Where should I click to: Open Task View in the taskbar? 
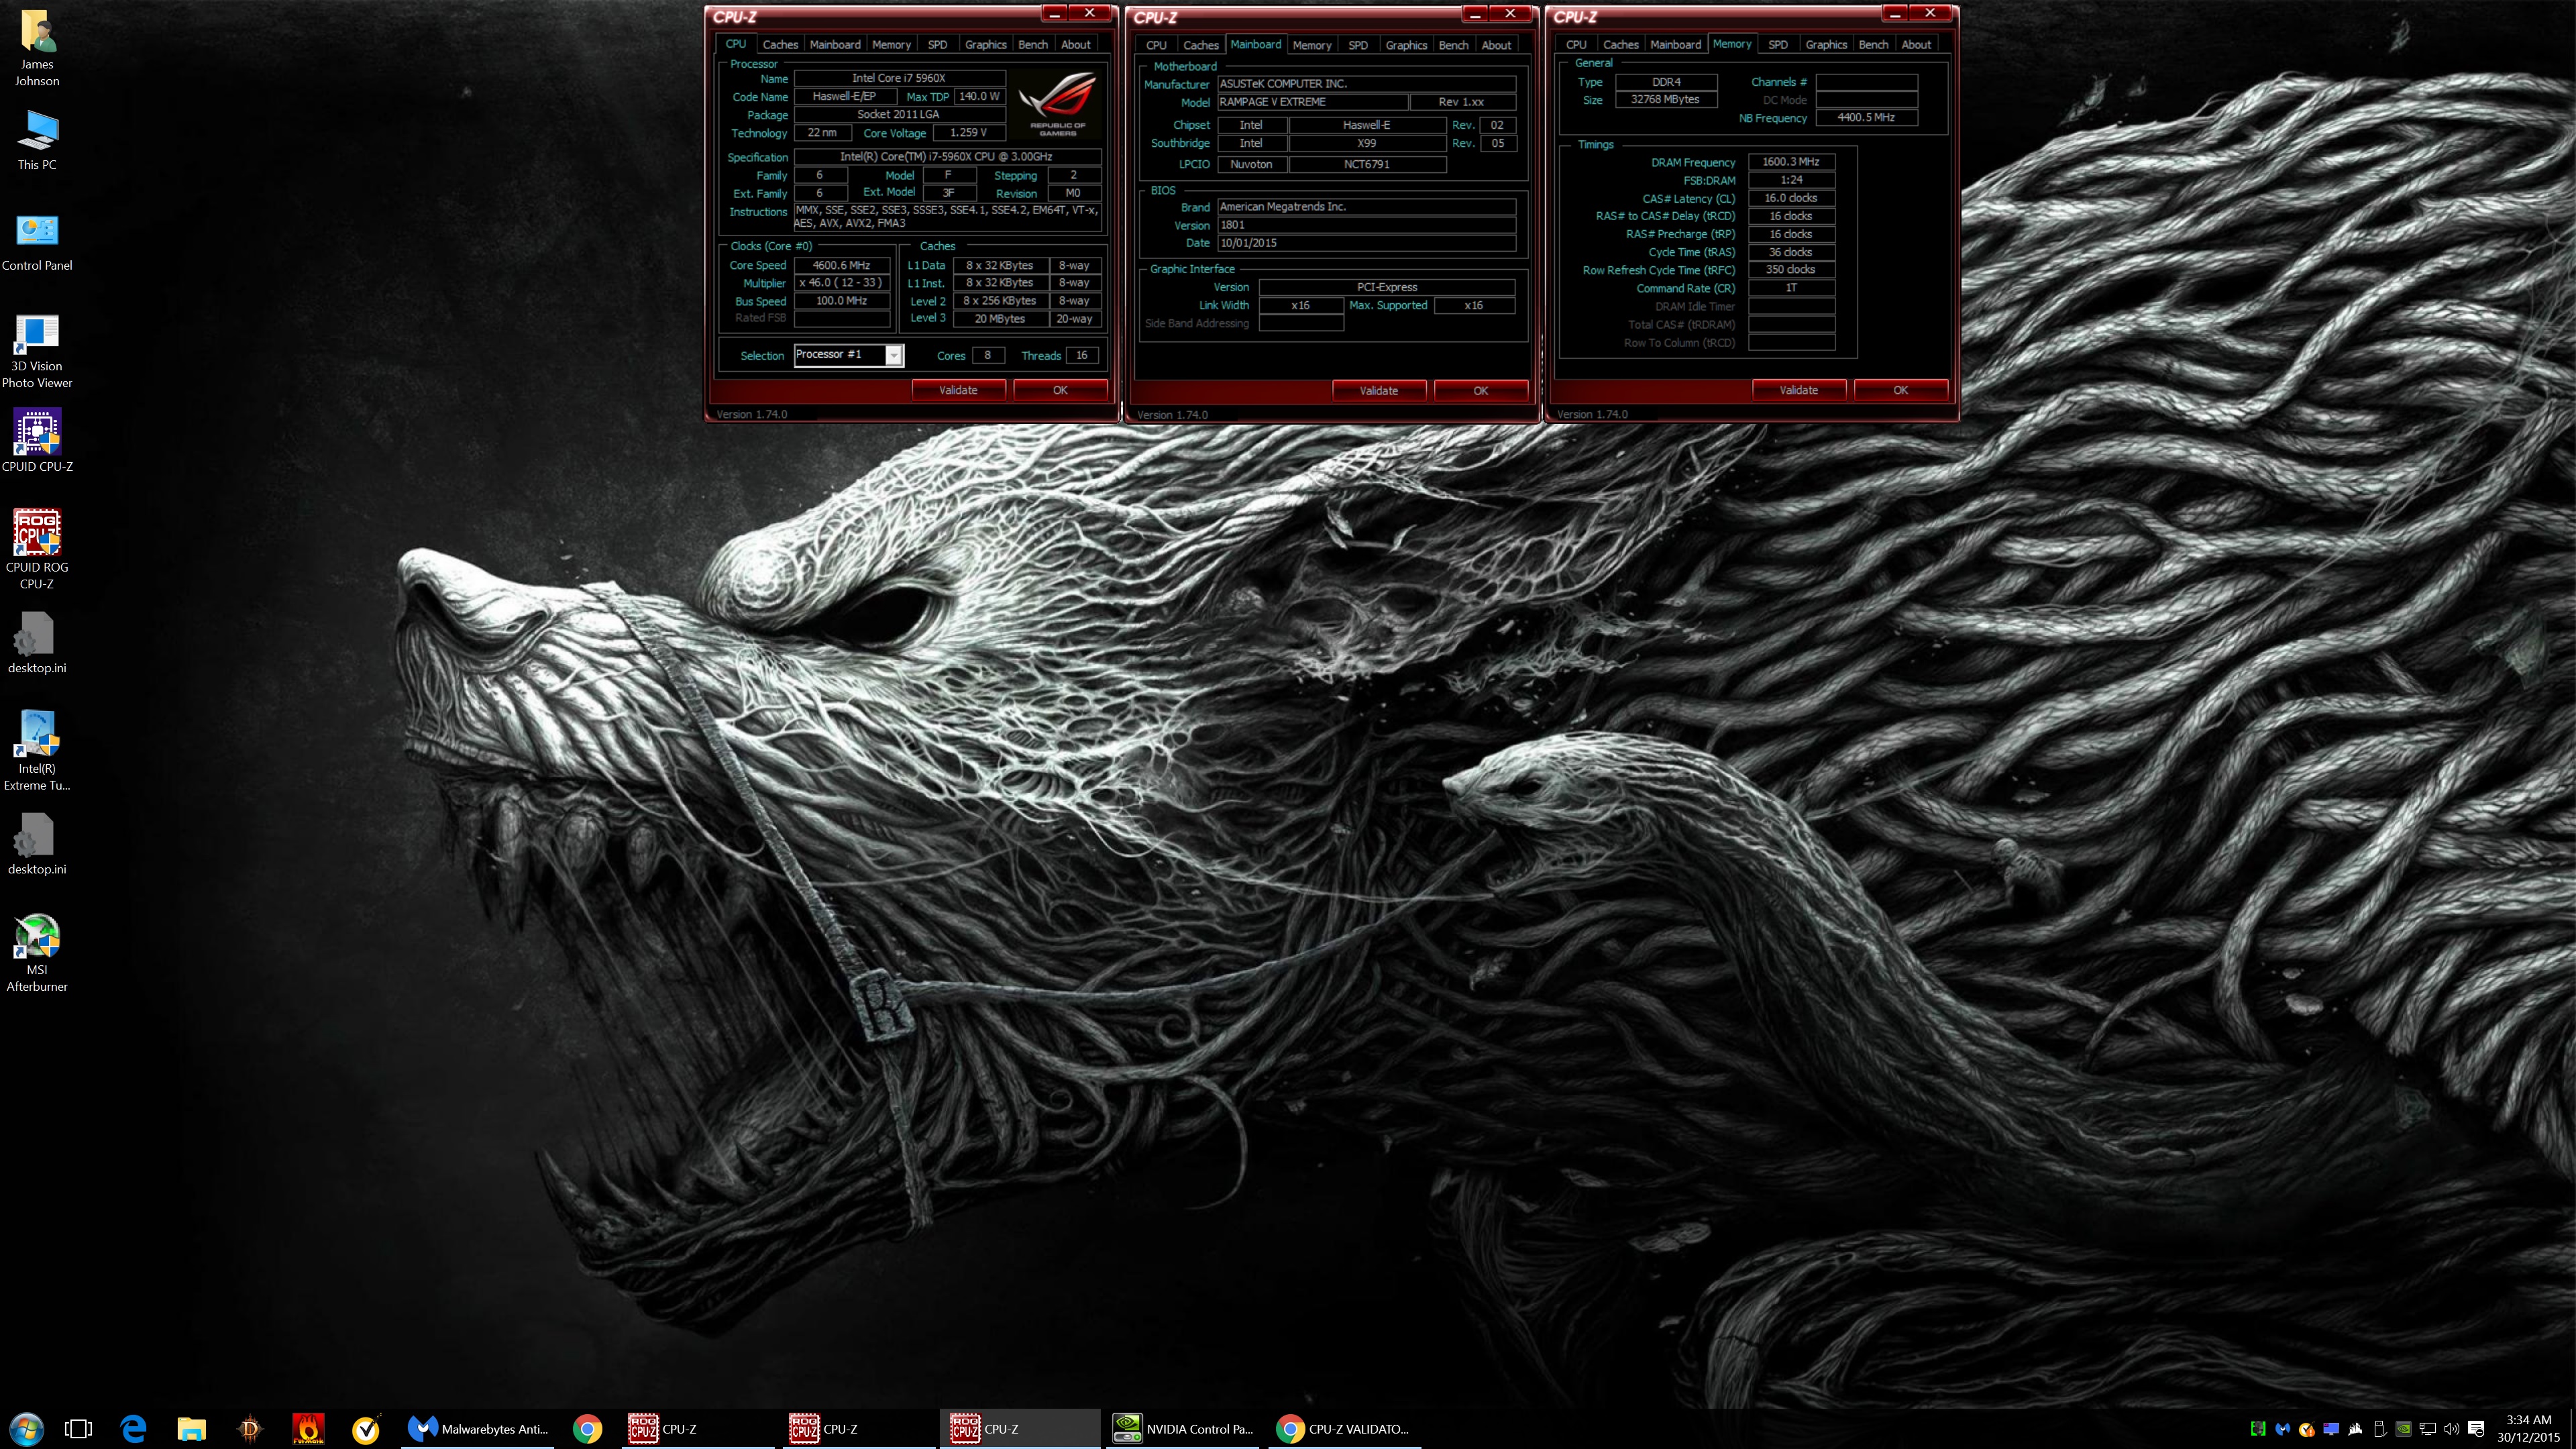coord(78,1429)
